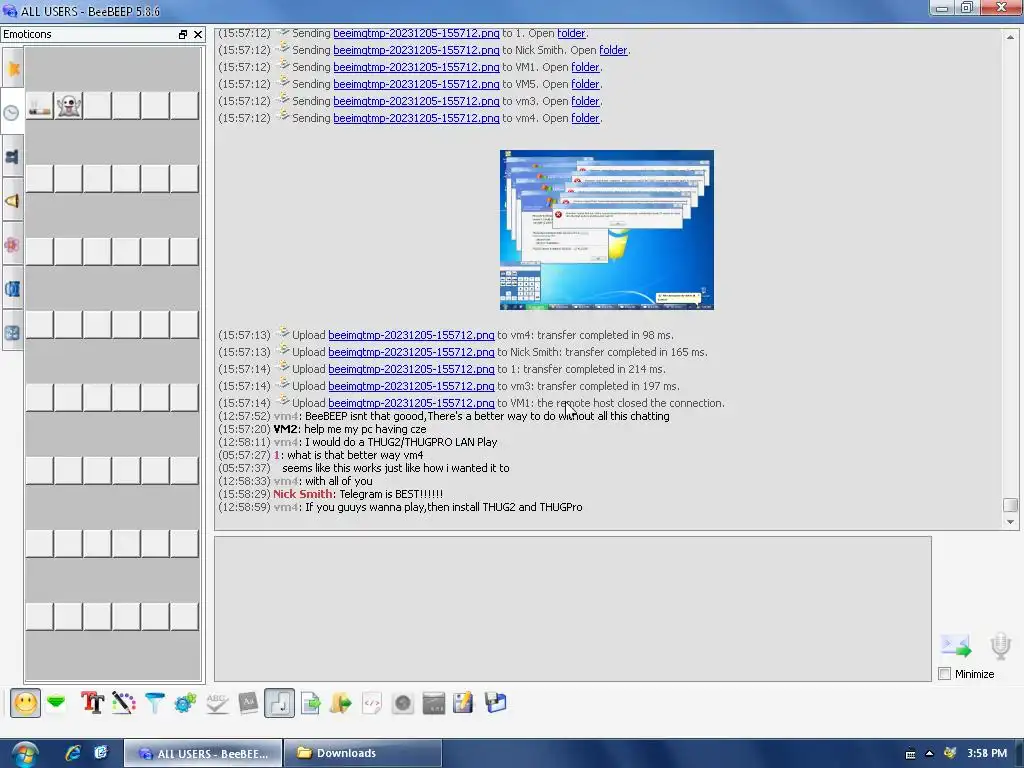The height and width of the screenshot is (768, 1024).
Task: Close the Emoticons panel
Action: click(198, 35)
